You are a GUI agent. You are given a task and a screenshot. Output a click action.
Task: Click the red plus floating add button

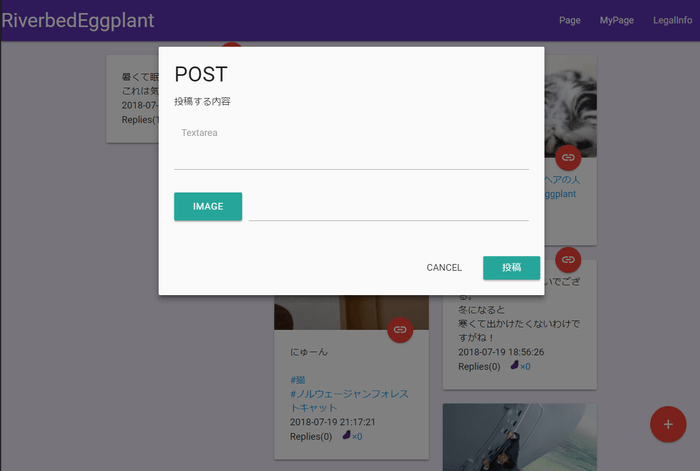[x=668, y=424]
